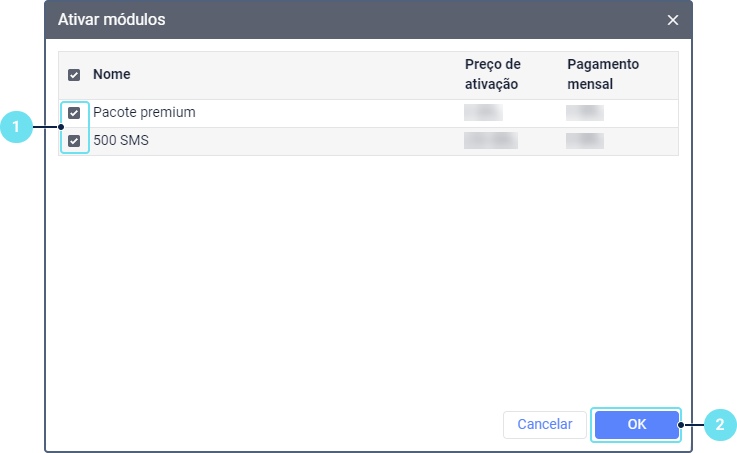This screenshot has height=453, width=737.
Task: Uncheck the Pacote premium checkbox
Action: pos(74,113)
